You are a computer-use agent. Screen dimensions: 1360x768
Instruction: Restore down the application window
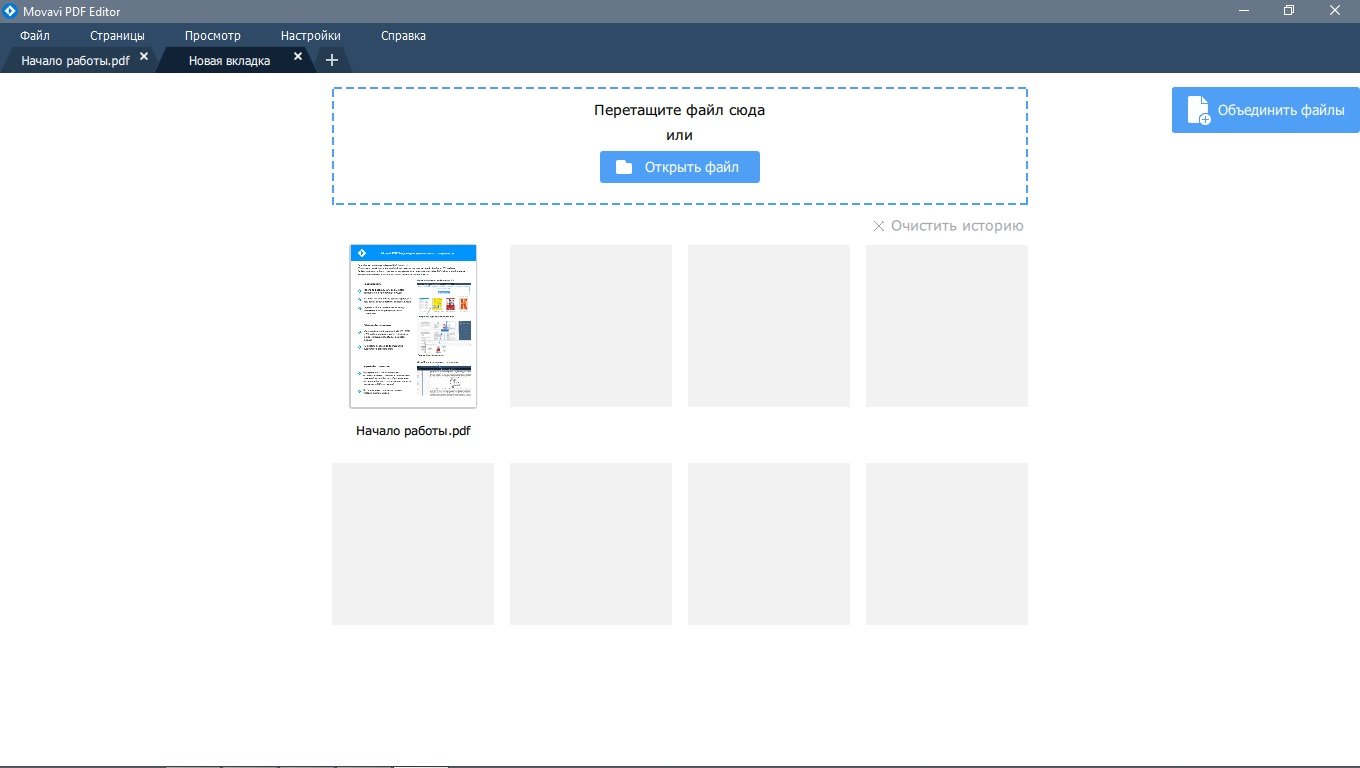tap(1289, 11)
